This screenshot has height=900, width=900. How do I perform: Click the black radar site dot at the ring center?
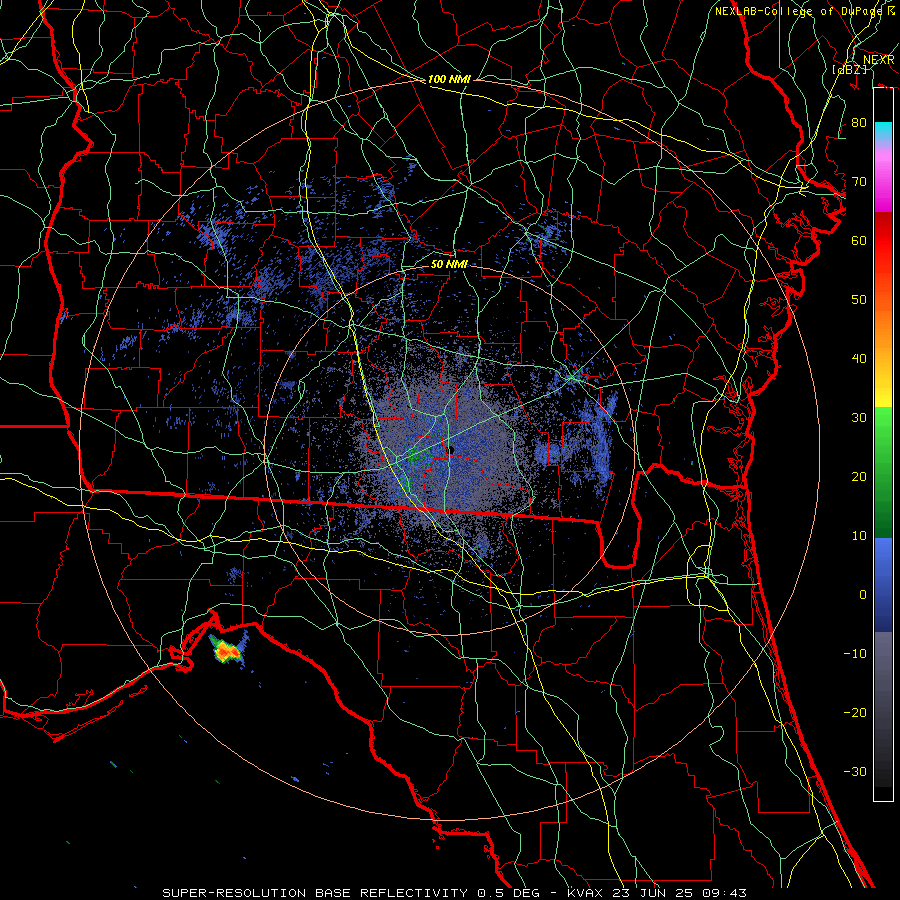451,451
